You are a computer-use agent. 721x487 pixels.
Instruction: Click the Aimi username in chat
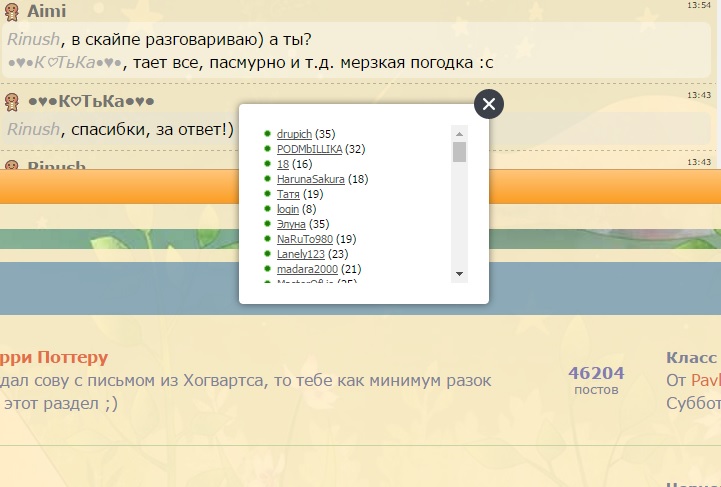[46, 11]
